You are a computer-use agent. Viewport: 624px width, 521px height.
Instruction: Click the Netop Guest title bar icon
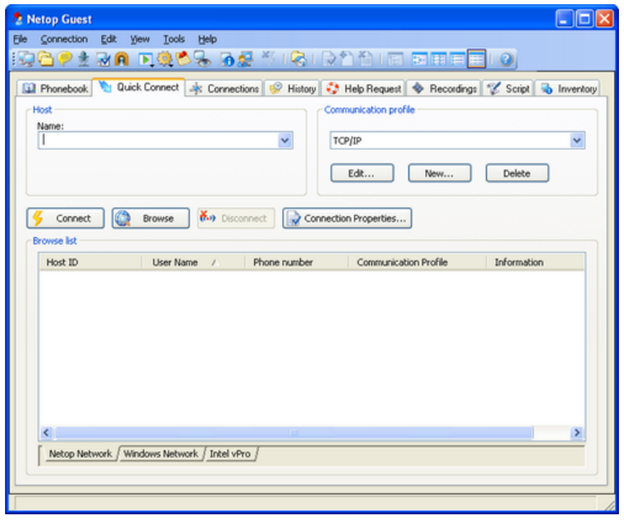(x=18, y=19)
